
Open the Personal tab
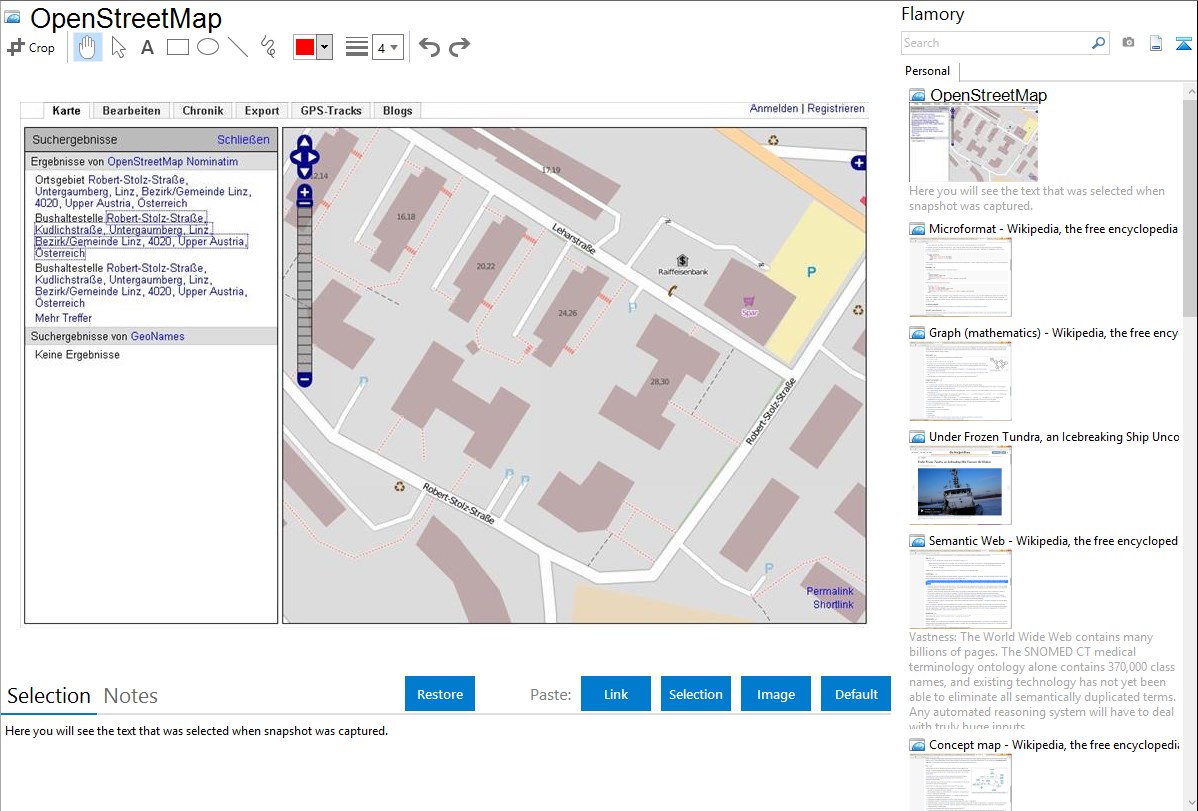point(927,71)
